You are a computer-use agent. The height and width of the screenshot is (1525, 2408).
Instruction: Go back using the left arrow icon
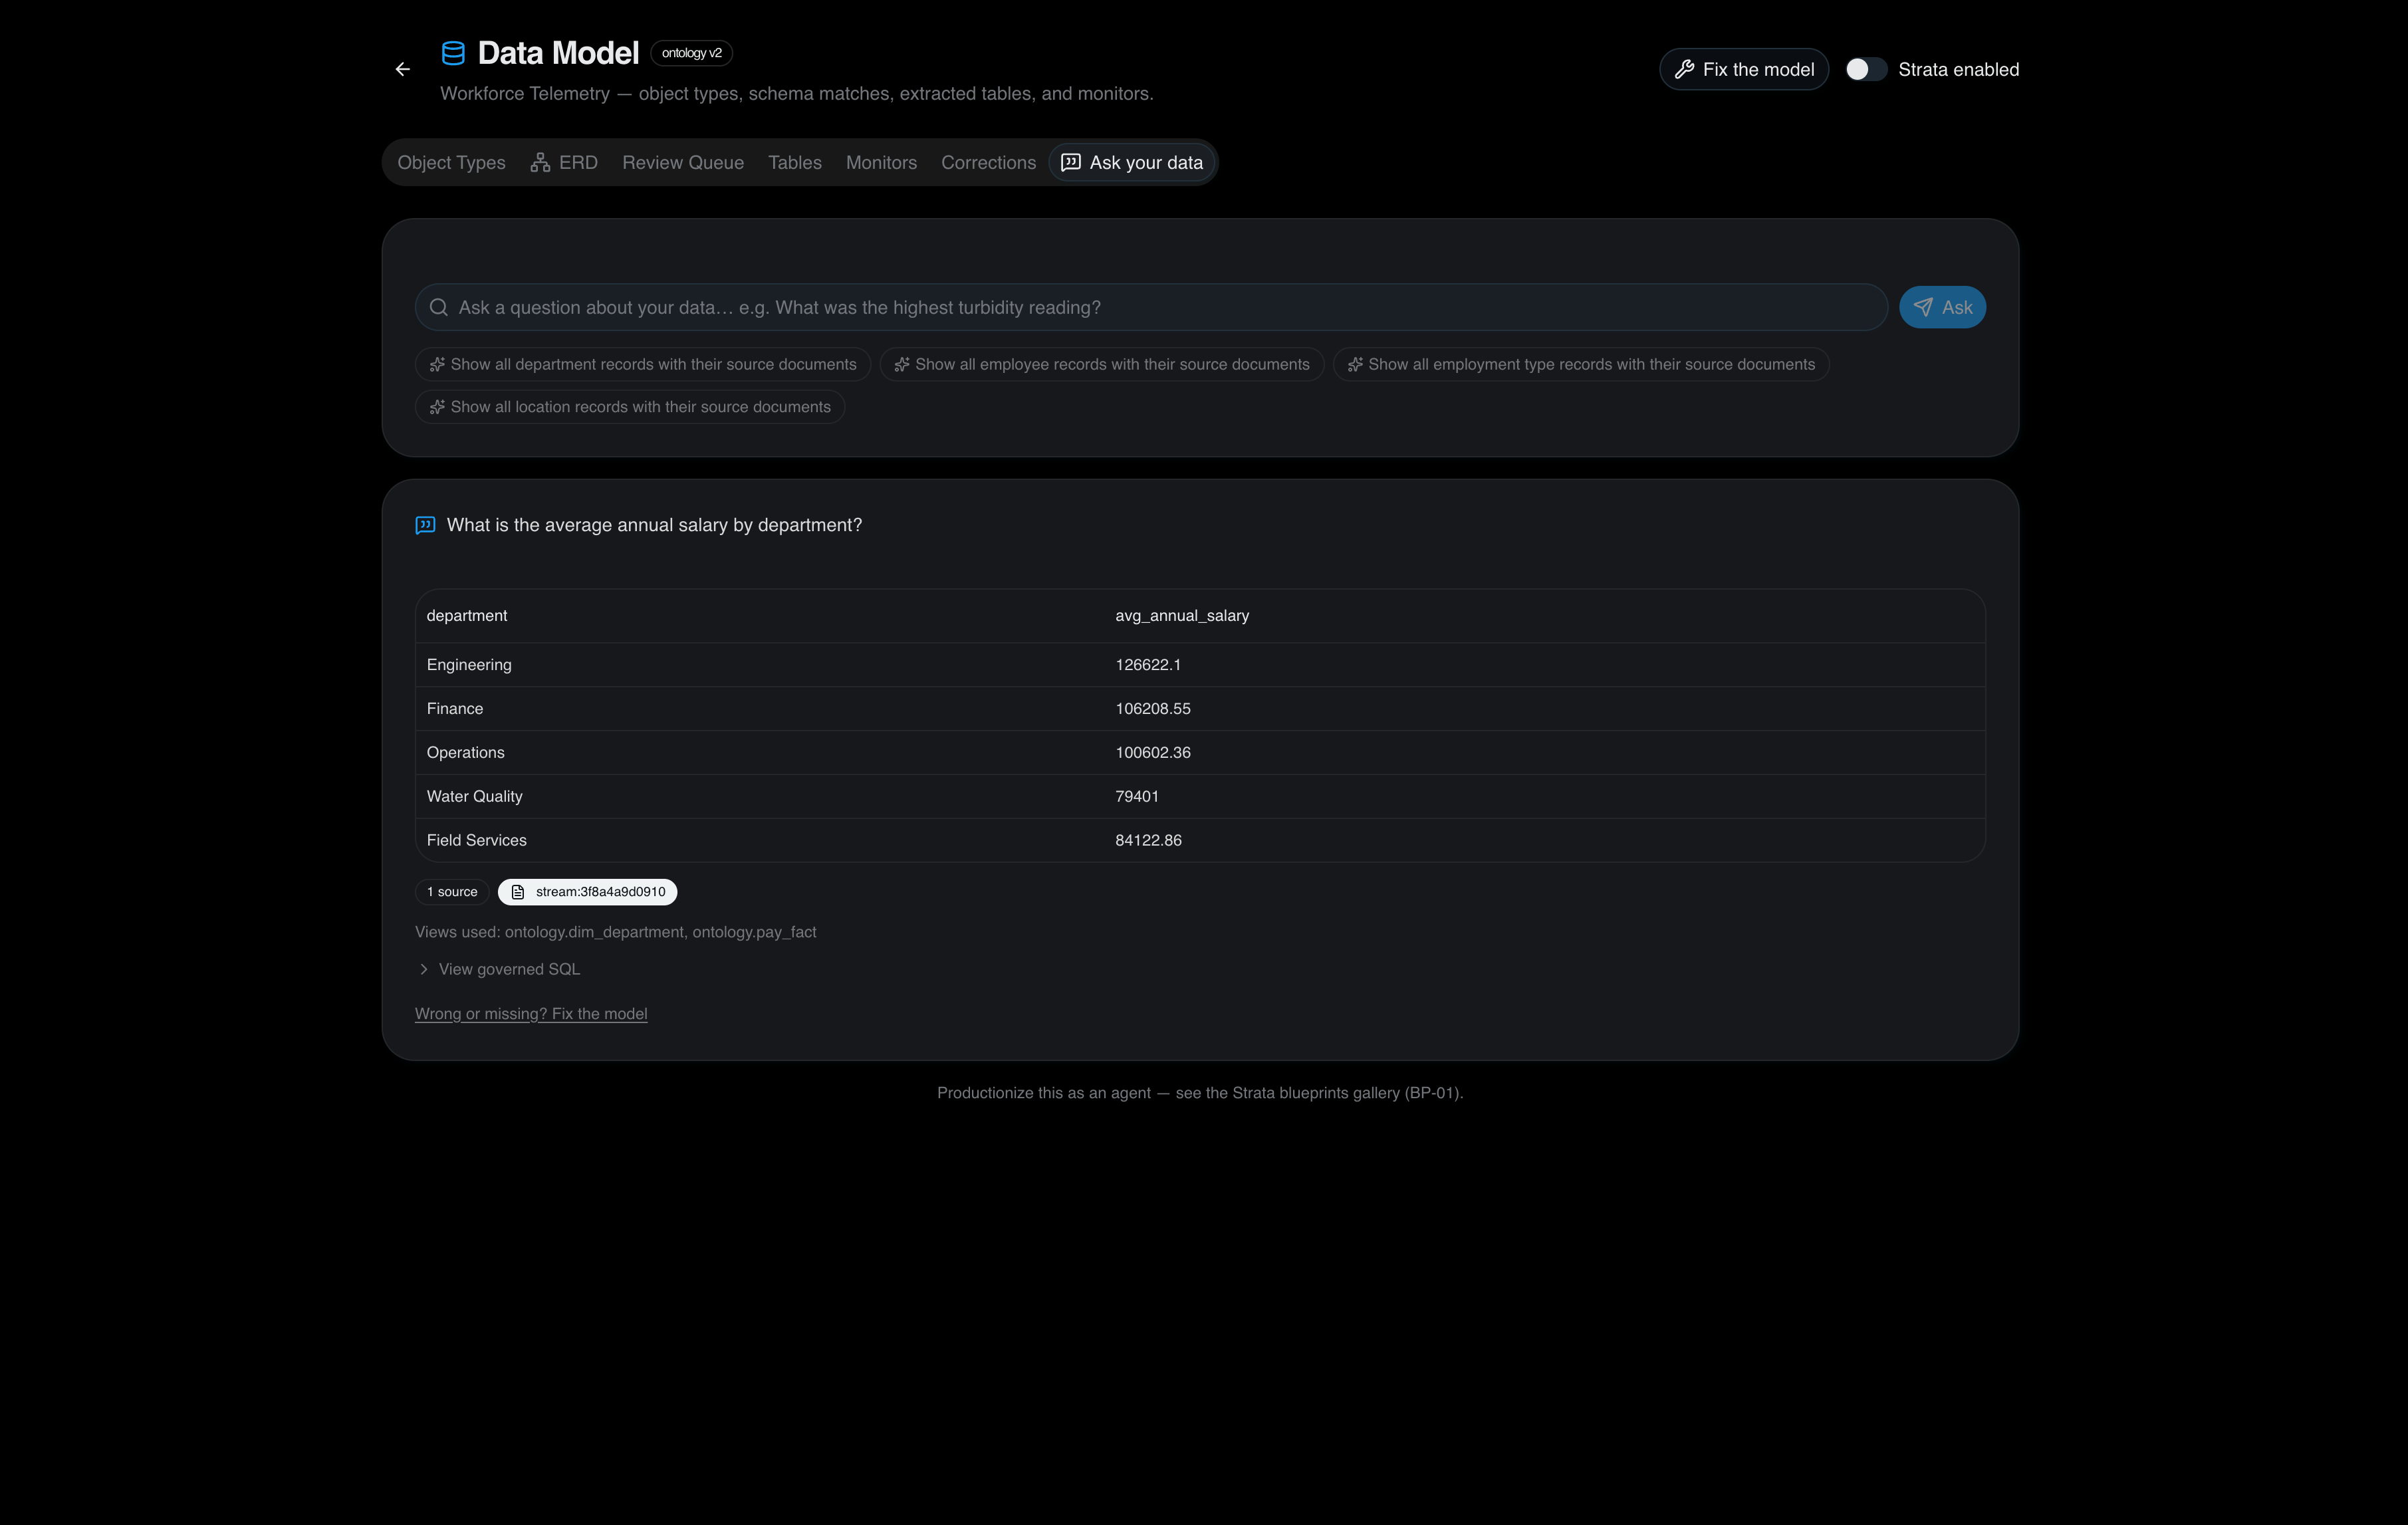403,69
